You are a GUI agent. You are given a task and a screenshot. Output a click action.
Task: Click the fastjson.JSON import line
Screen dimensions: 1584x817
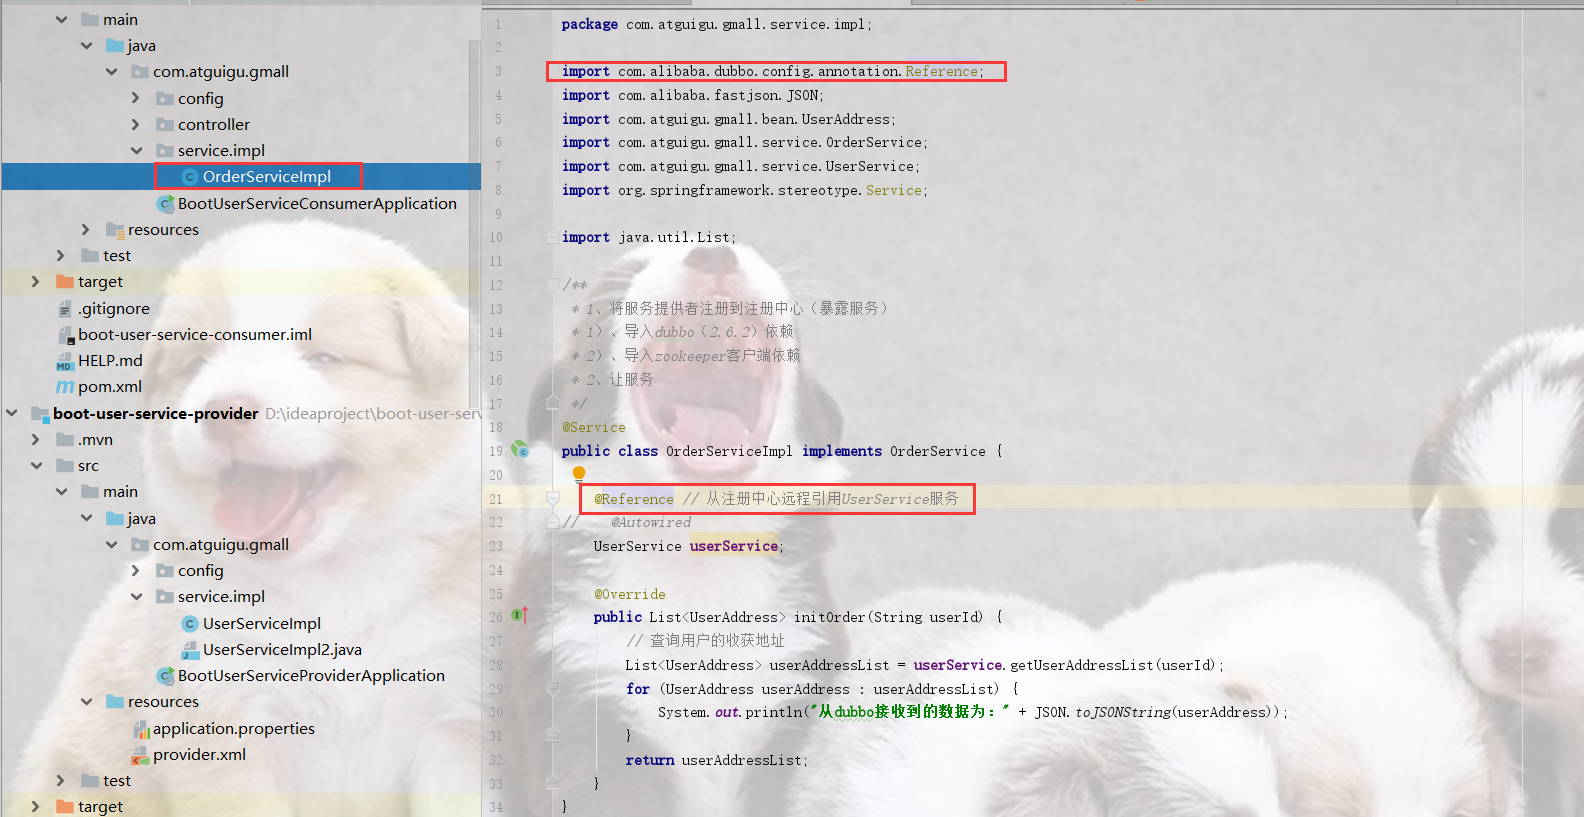pyautogui.click(x=692, y=95)
